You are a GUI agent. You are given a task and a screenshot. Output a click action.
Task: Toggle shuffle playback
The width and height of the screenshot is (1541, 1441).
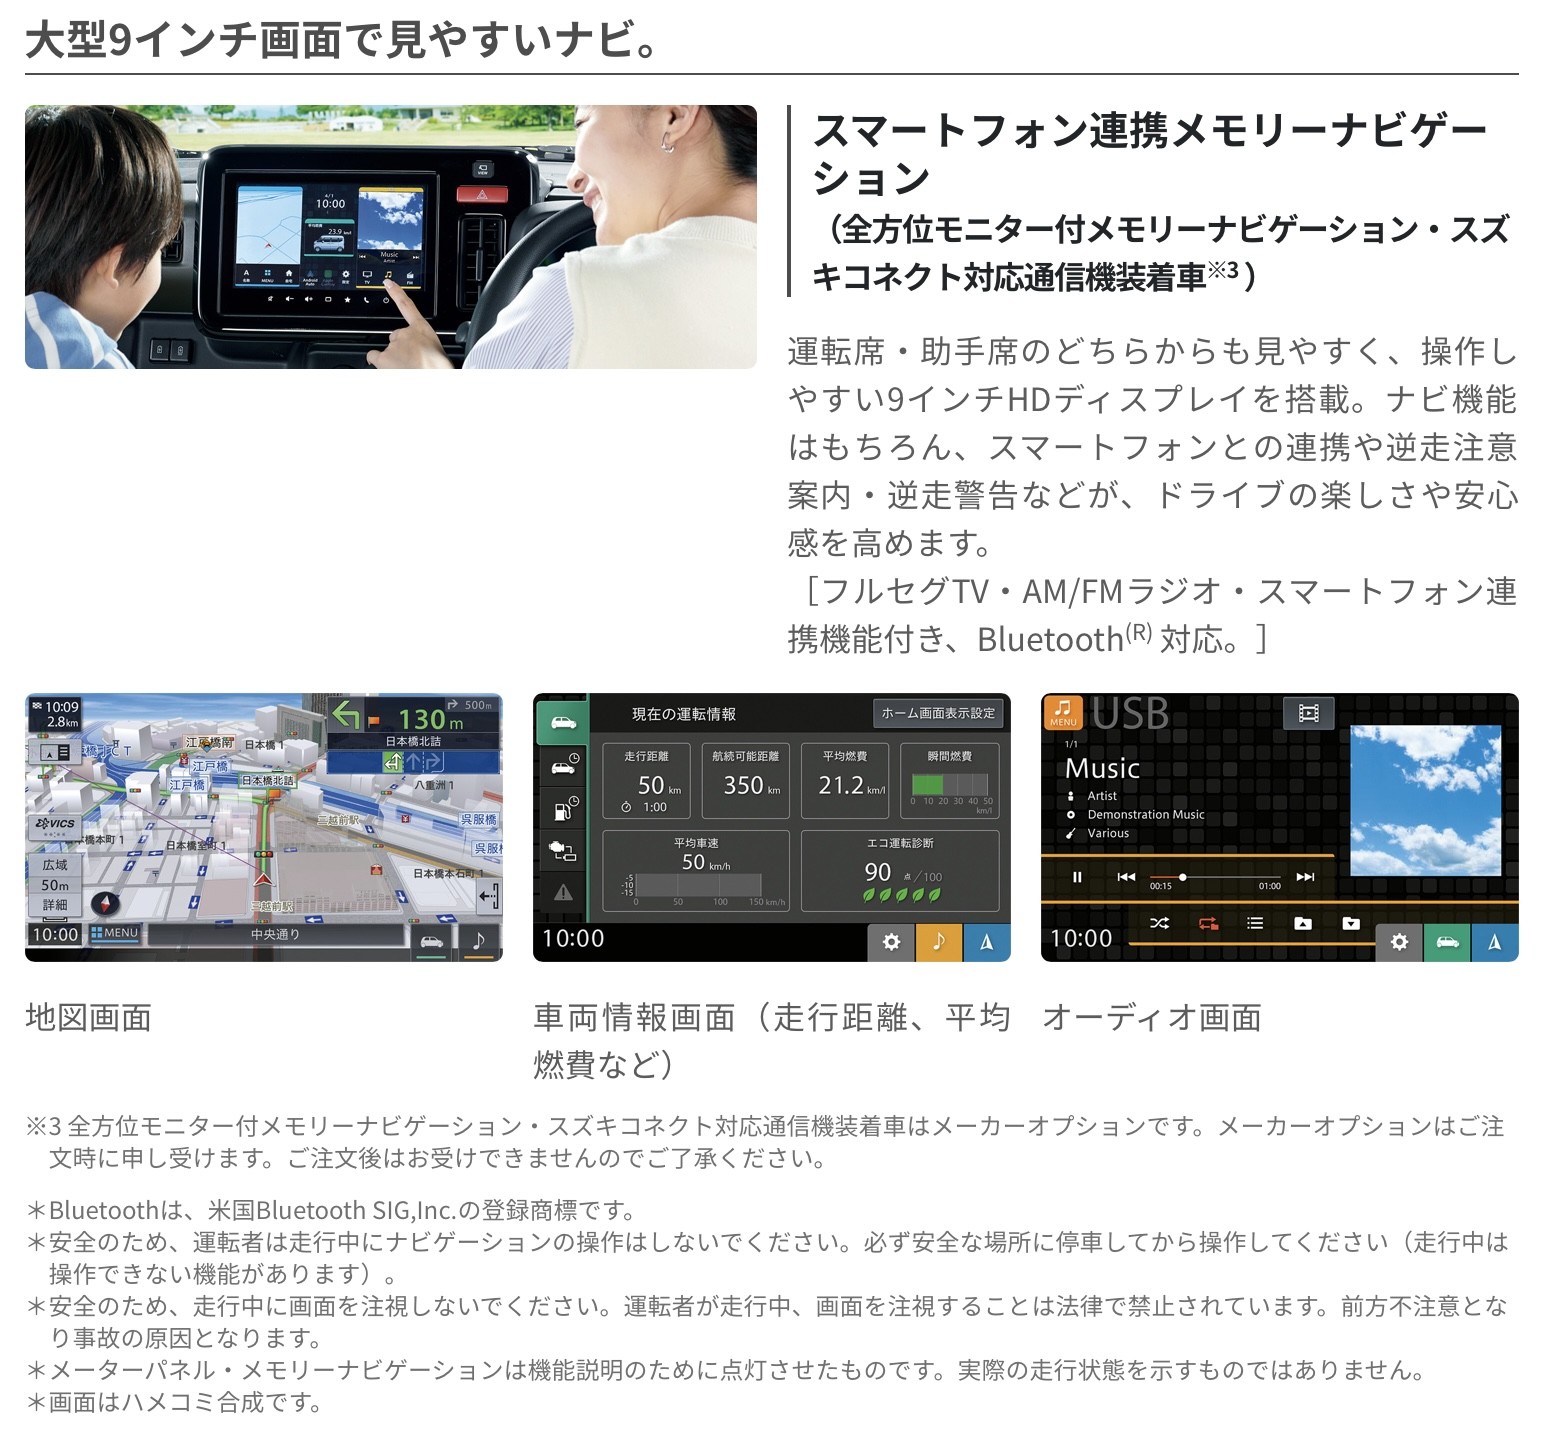1159,923
